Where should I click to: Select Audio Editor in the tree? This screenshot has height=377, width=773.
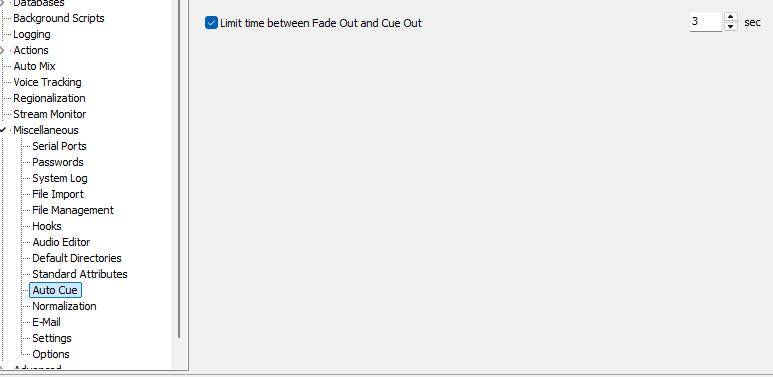pyautogui.click(x=61, y=242)
